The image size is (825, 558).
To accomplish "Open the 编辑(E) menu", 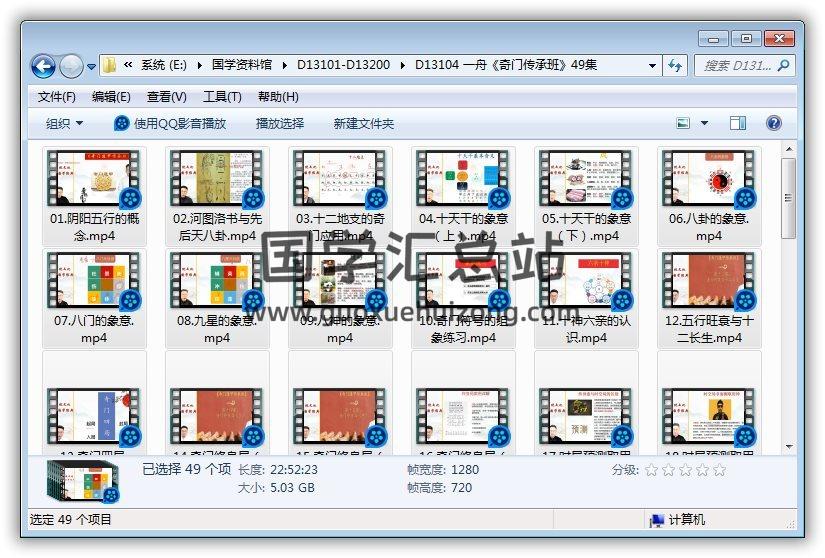I will pos(111,97).
